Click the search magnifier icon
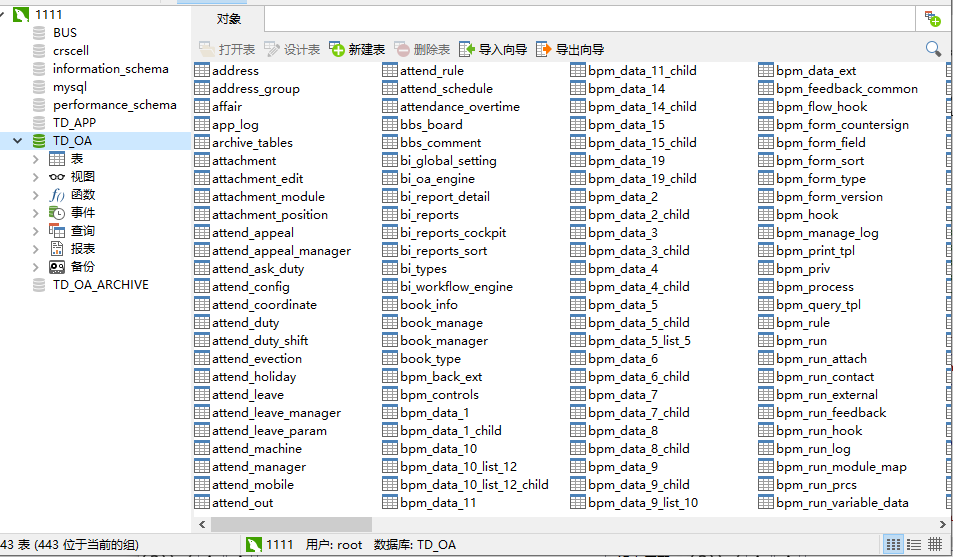This screenshot has height=557, width=953. 933,49
